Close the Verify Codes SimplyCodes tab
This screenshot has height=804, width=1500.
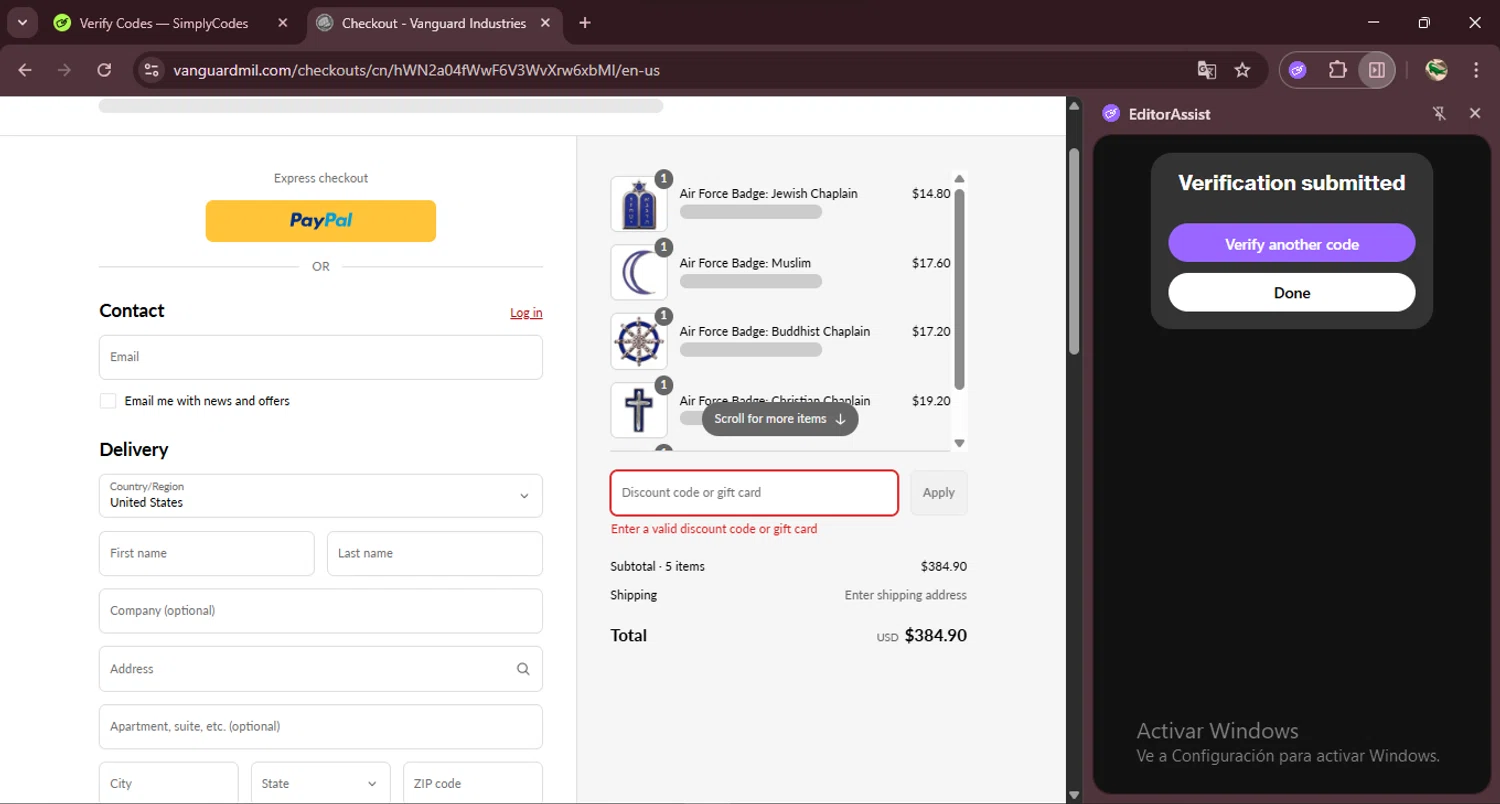tap(283, 23)
